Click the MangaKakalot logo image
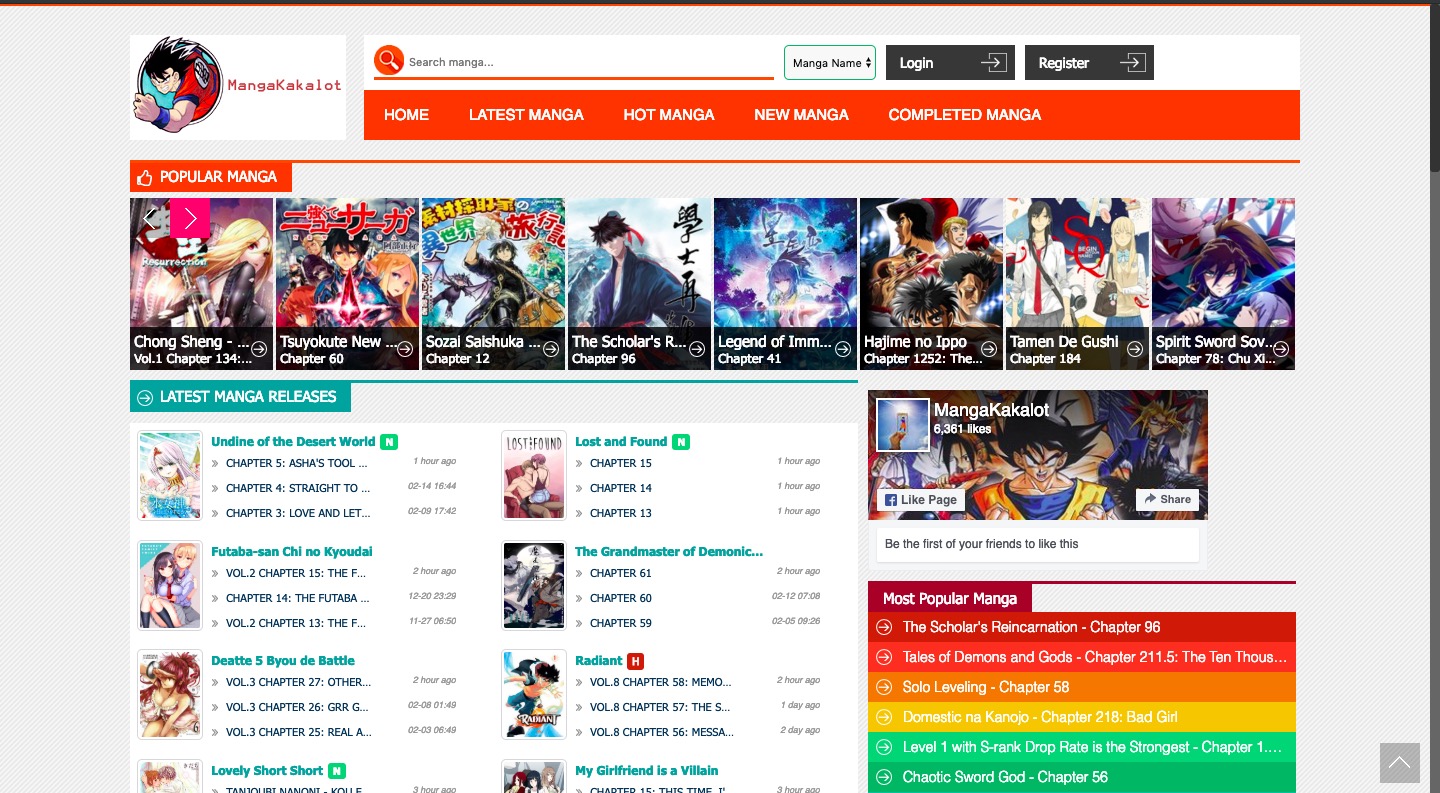 click(238, 87)
